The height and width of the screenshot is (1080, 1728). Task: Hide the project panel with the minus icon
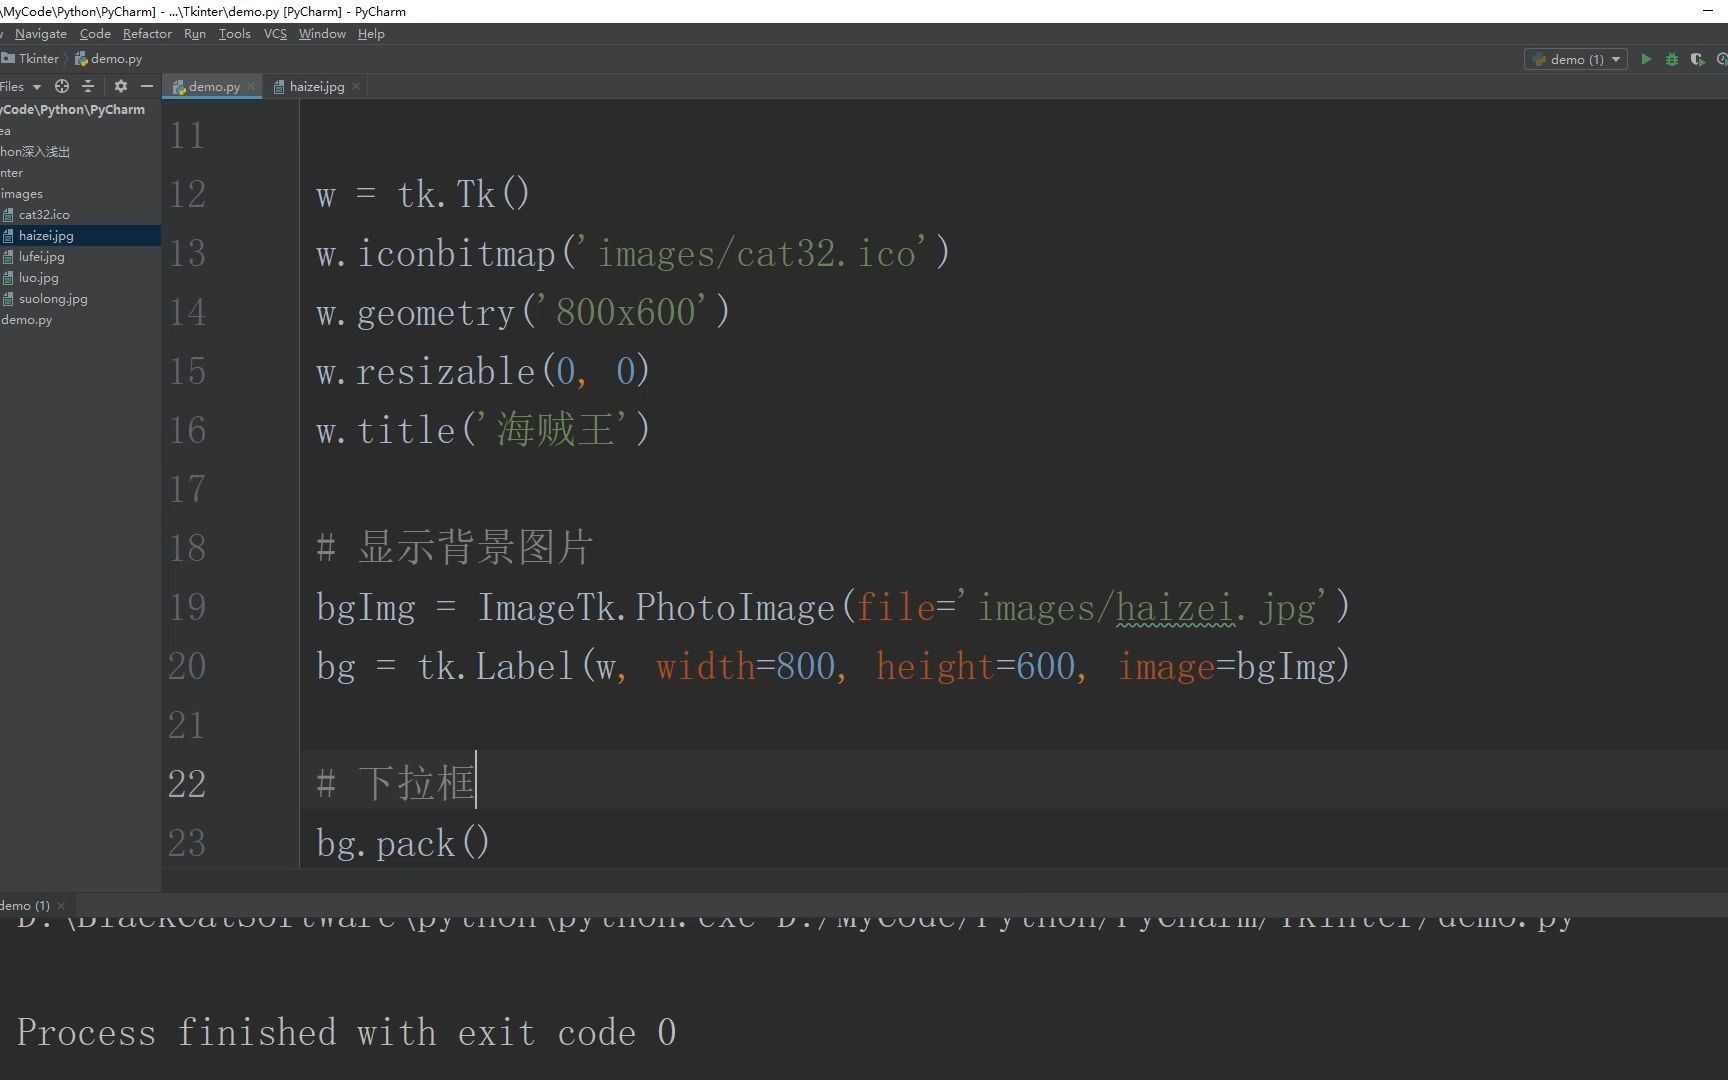click(x=147, y=86)
